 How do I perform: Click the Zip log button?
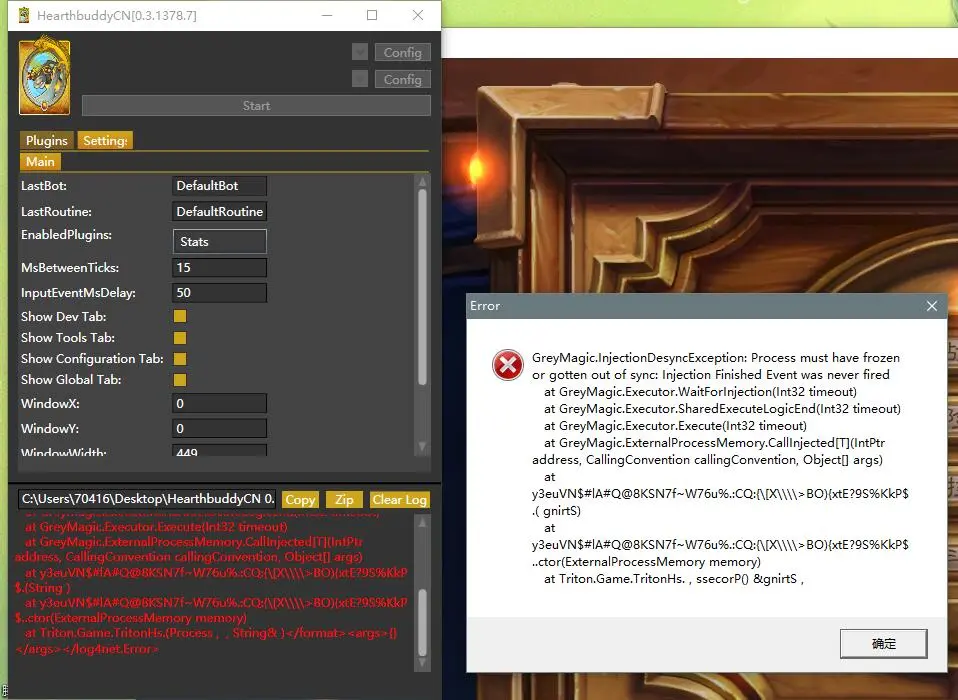coord(344,499)
